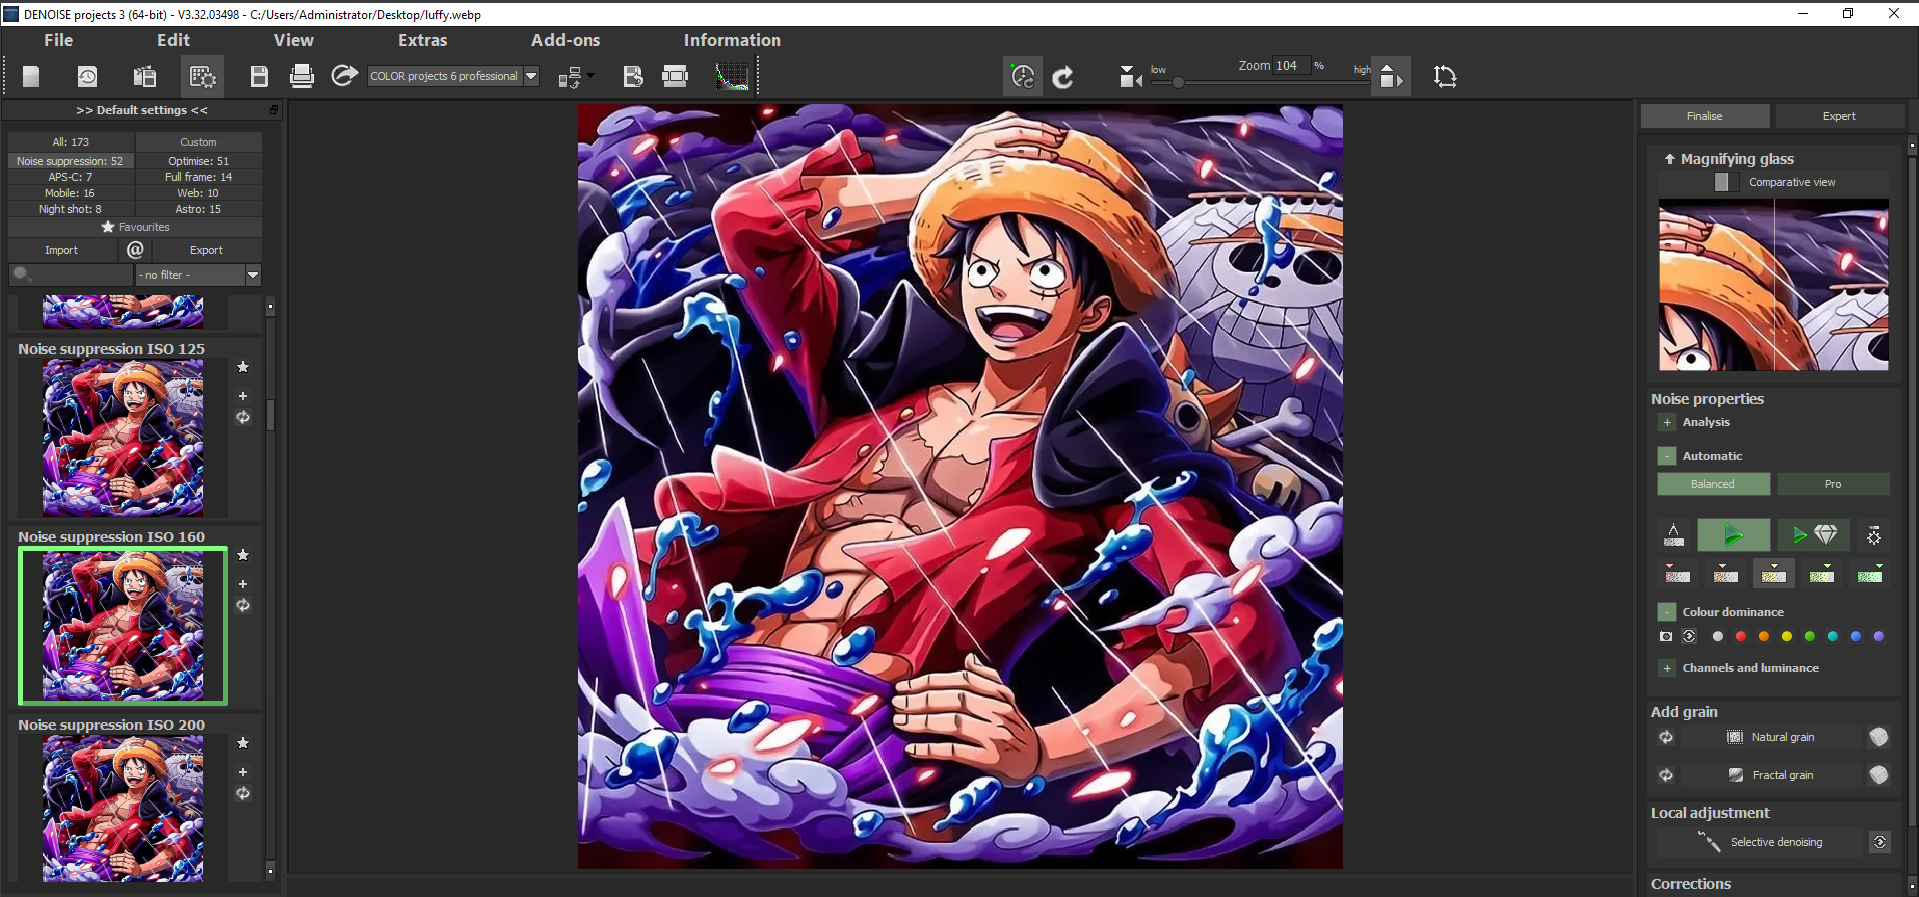Click the favourite star for ISO 160 preset
Viewport: 1919px width, 897px height.
pos(243,555)
